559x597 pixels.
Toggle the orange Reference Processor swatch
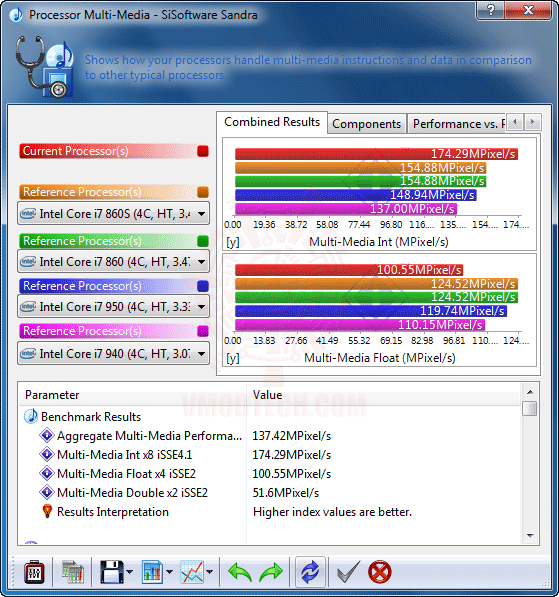click(x=203, y=192)
